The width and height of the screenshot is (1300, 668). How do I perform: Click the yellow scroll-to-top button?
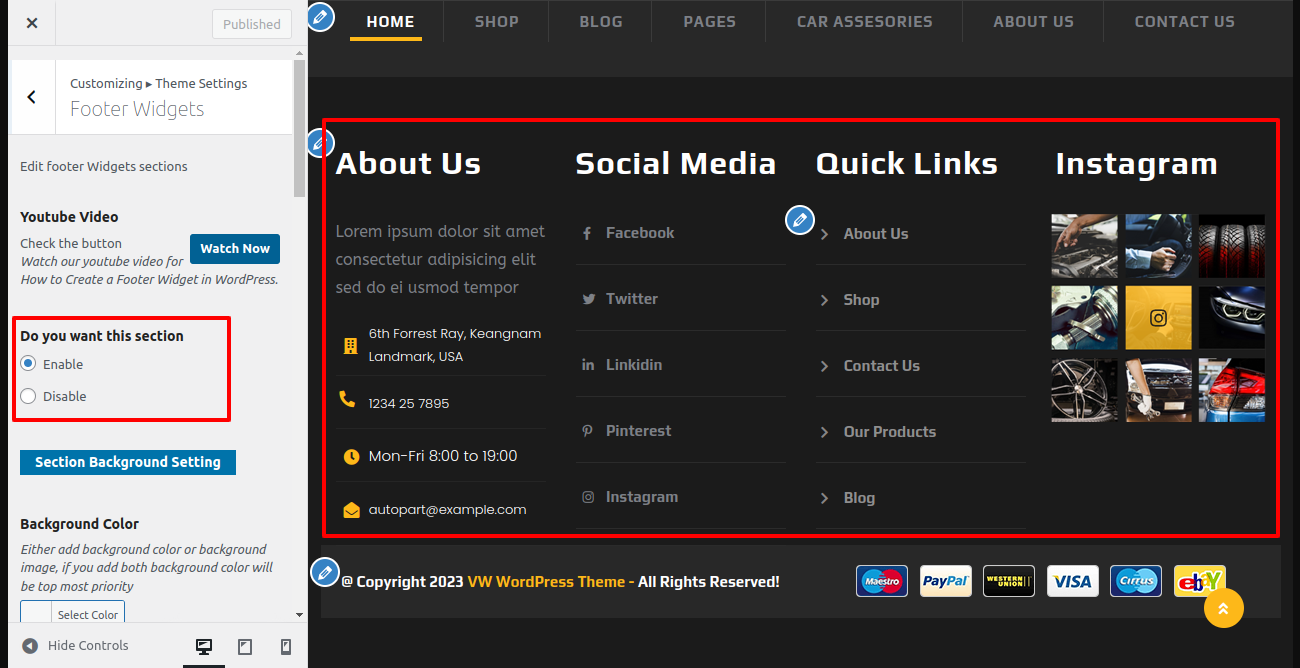(1223, 608)
